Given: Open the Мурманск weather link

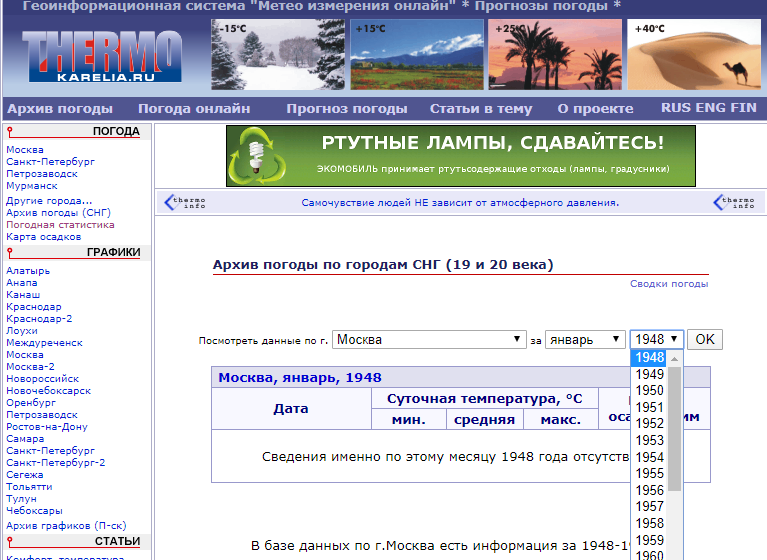Looking at the screenshot, I should pyautogui.click(x=32, y=186).
